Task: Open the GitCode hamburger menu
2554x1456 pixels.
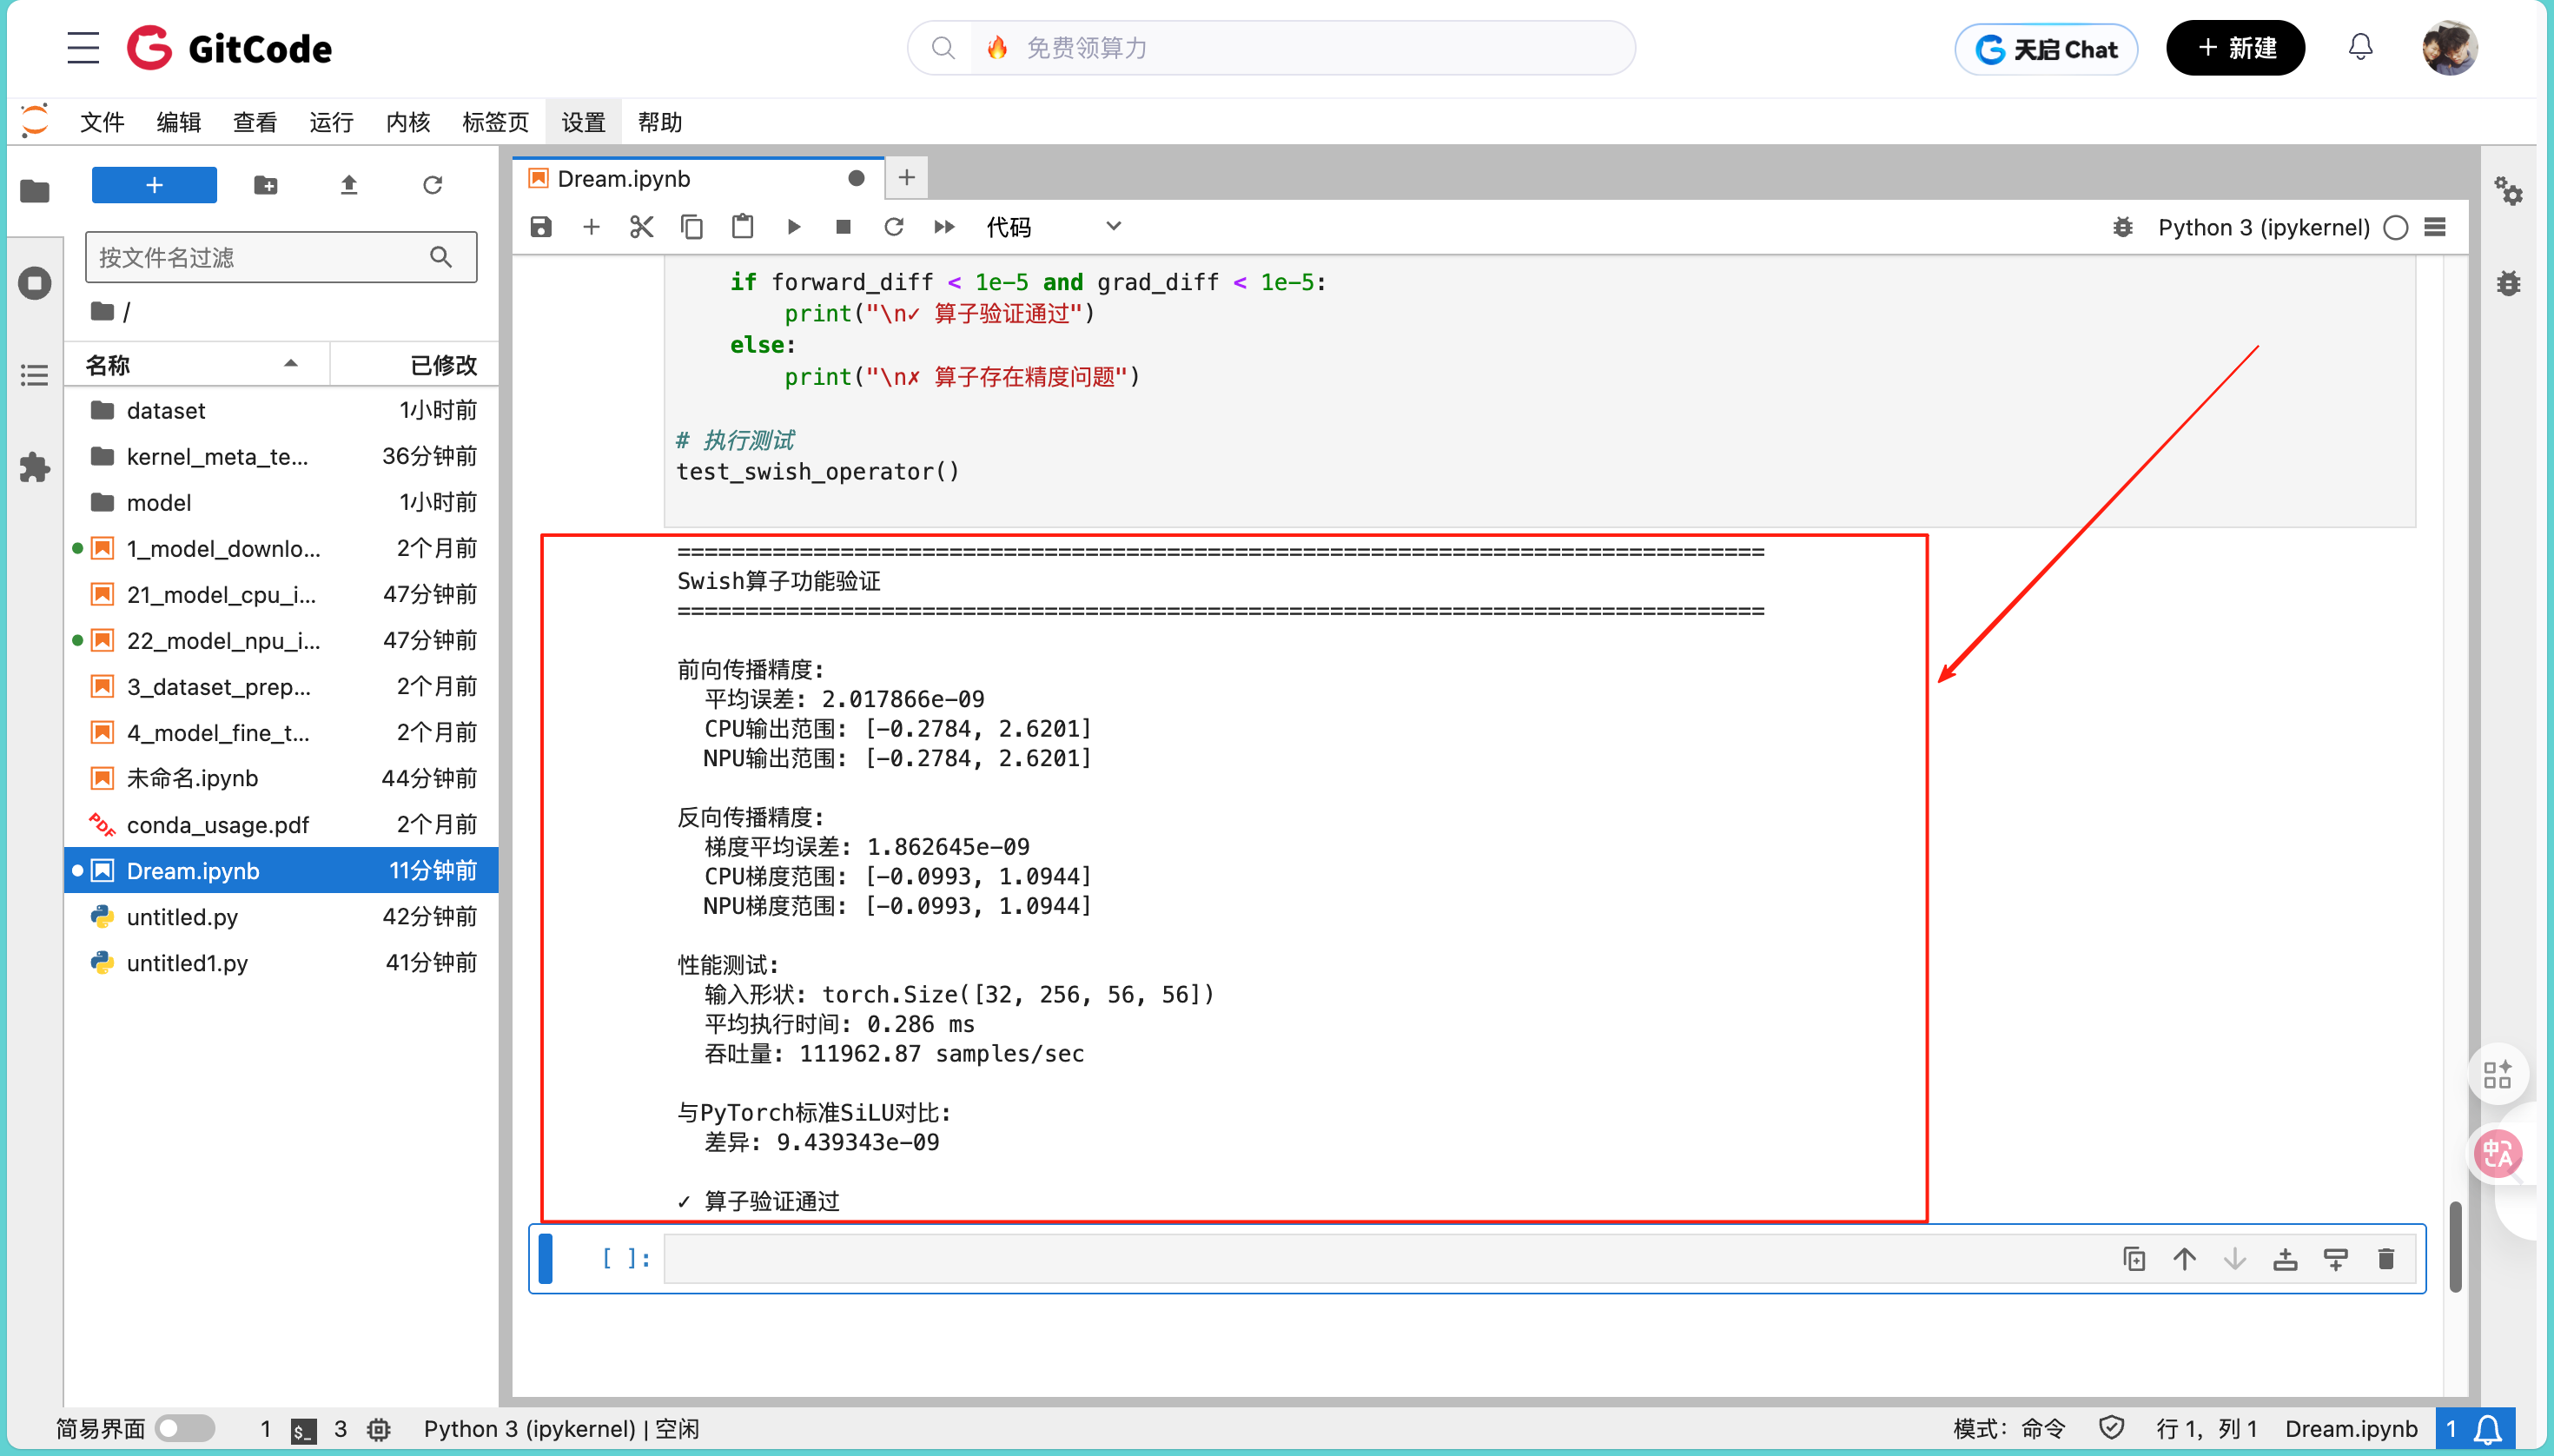Action: [x=83, y=47]
